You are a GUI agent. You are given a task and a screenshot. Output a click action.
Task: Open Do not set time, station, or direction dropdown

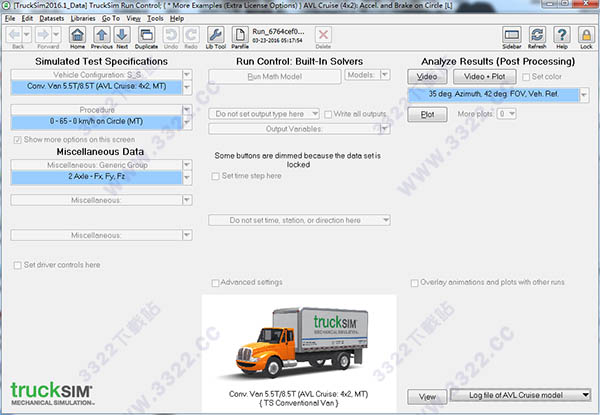(299, 220)
